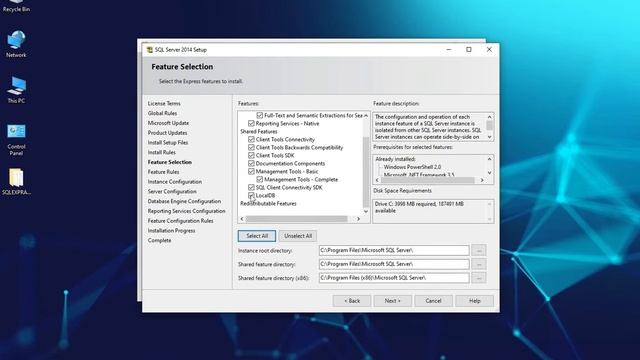This screenshot has height=360, width=640.
Task: Go back with the Back button
Action: click(352, 301)
